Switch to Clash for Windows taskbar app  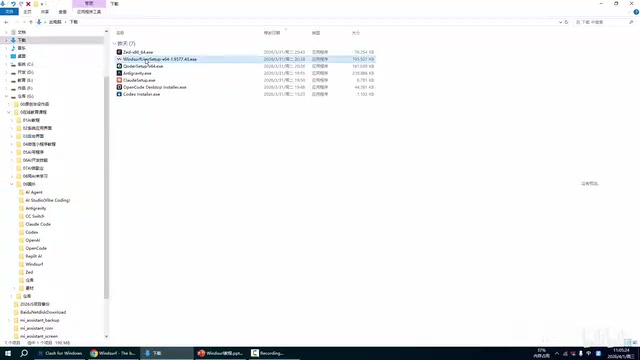[60, 353]
